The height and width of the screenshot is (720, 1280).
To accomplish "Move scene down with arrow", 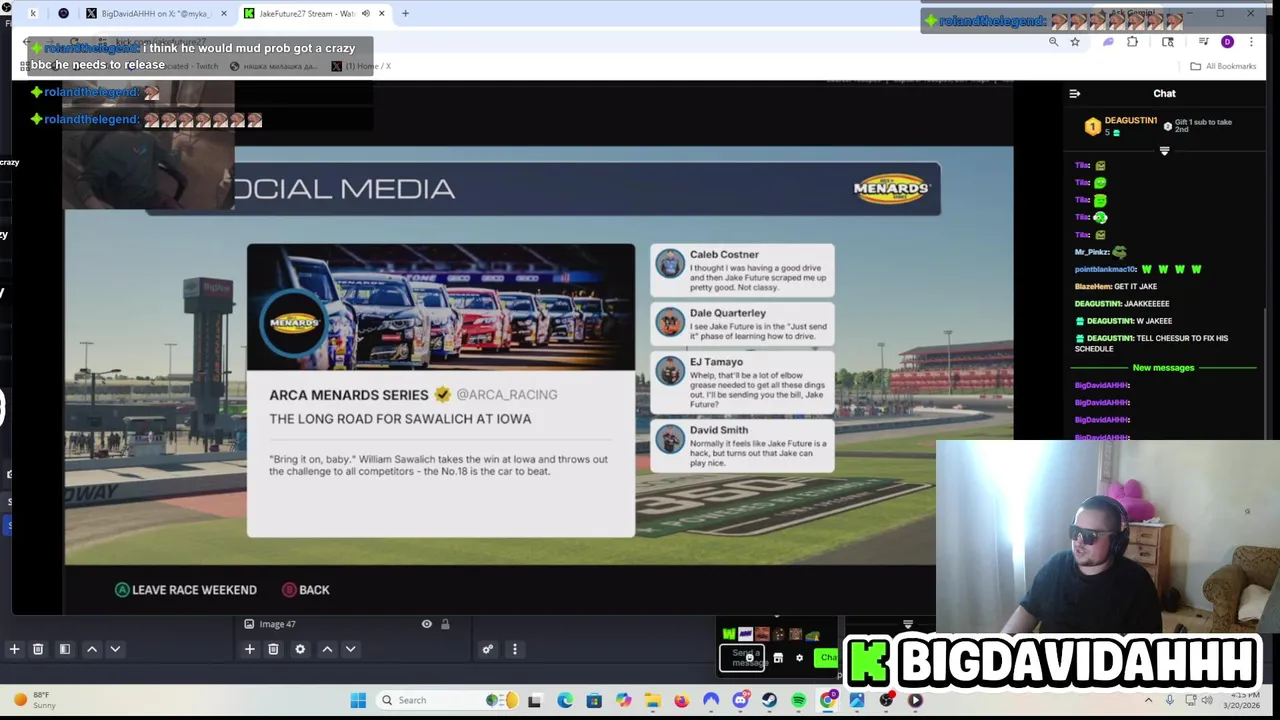I will (115, 649).
